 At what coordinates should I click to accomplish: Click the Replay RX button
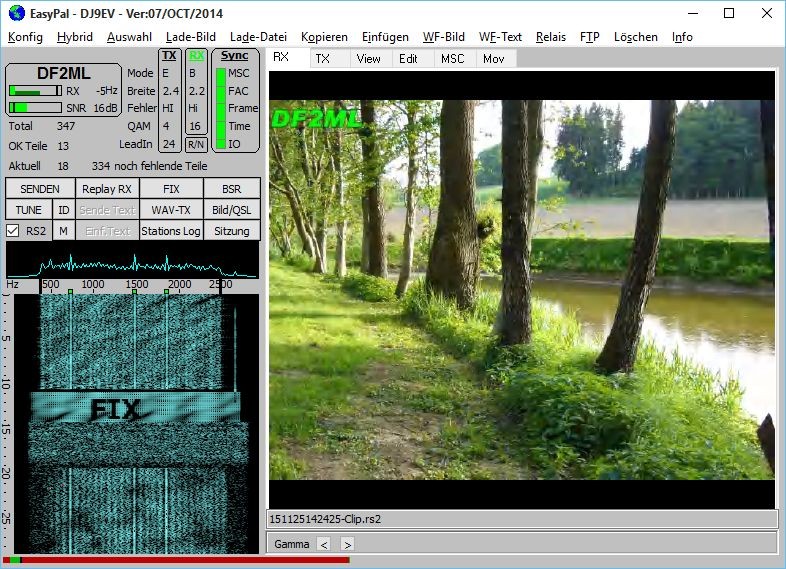point(107,189)
